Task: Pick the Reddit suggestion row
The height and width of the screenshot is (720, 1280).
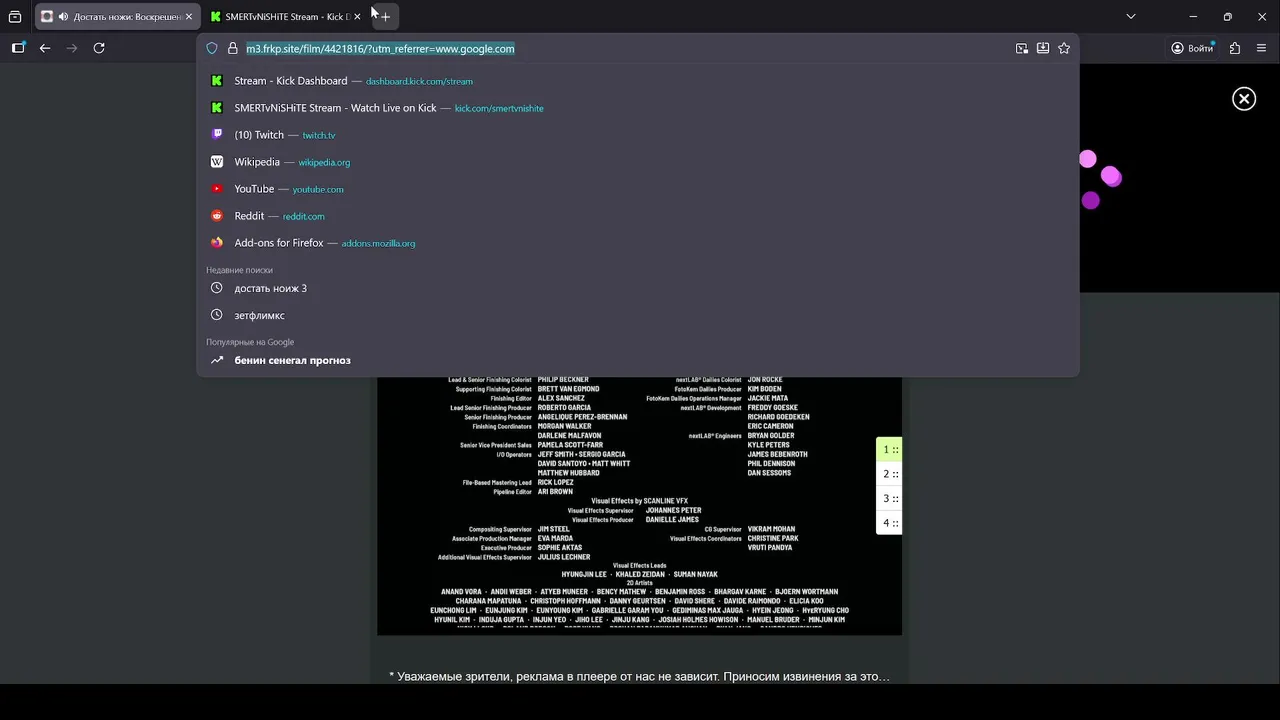Action: coord(638,216)
